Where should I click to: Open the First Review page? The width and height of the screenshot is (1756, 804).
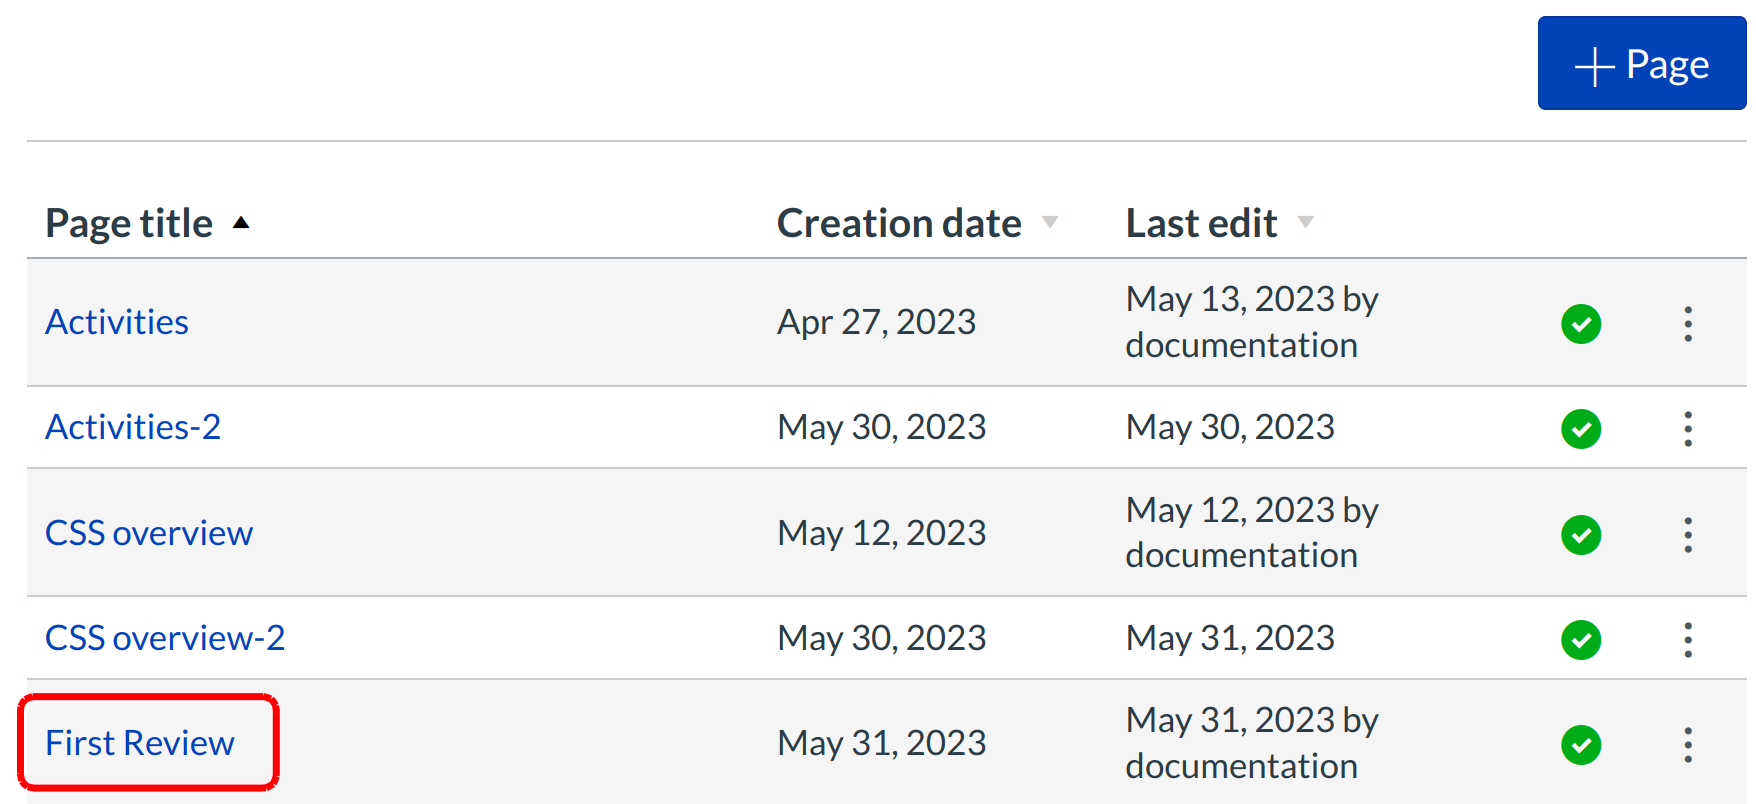point(140,743)
